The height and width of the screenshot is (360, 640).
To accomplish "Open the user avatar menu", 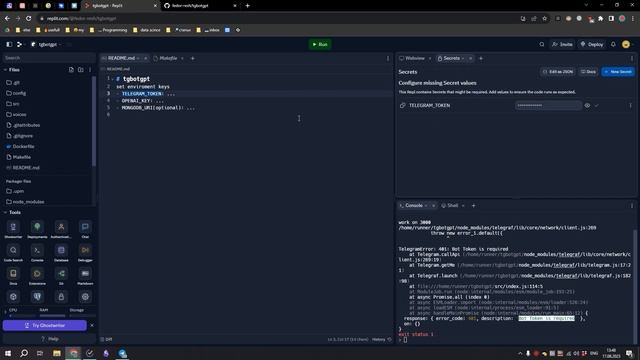I will [x=626, y=44].
